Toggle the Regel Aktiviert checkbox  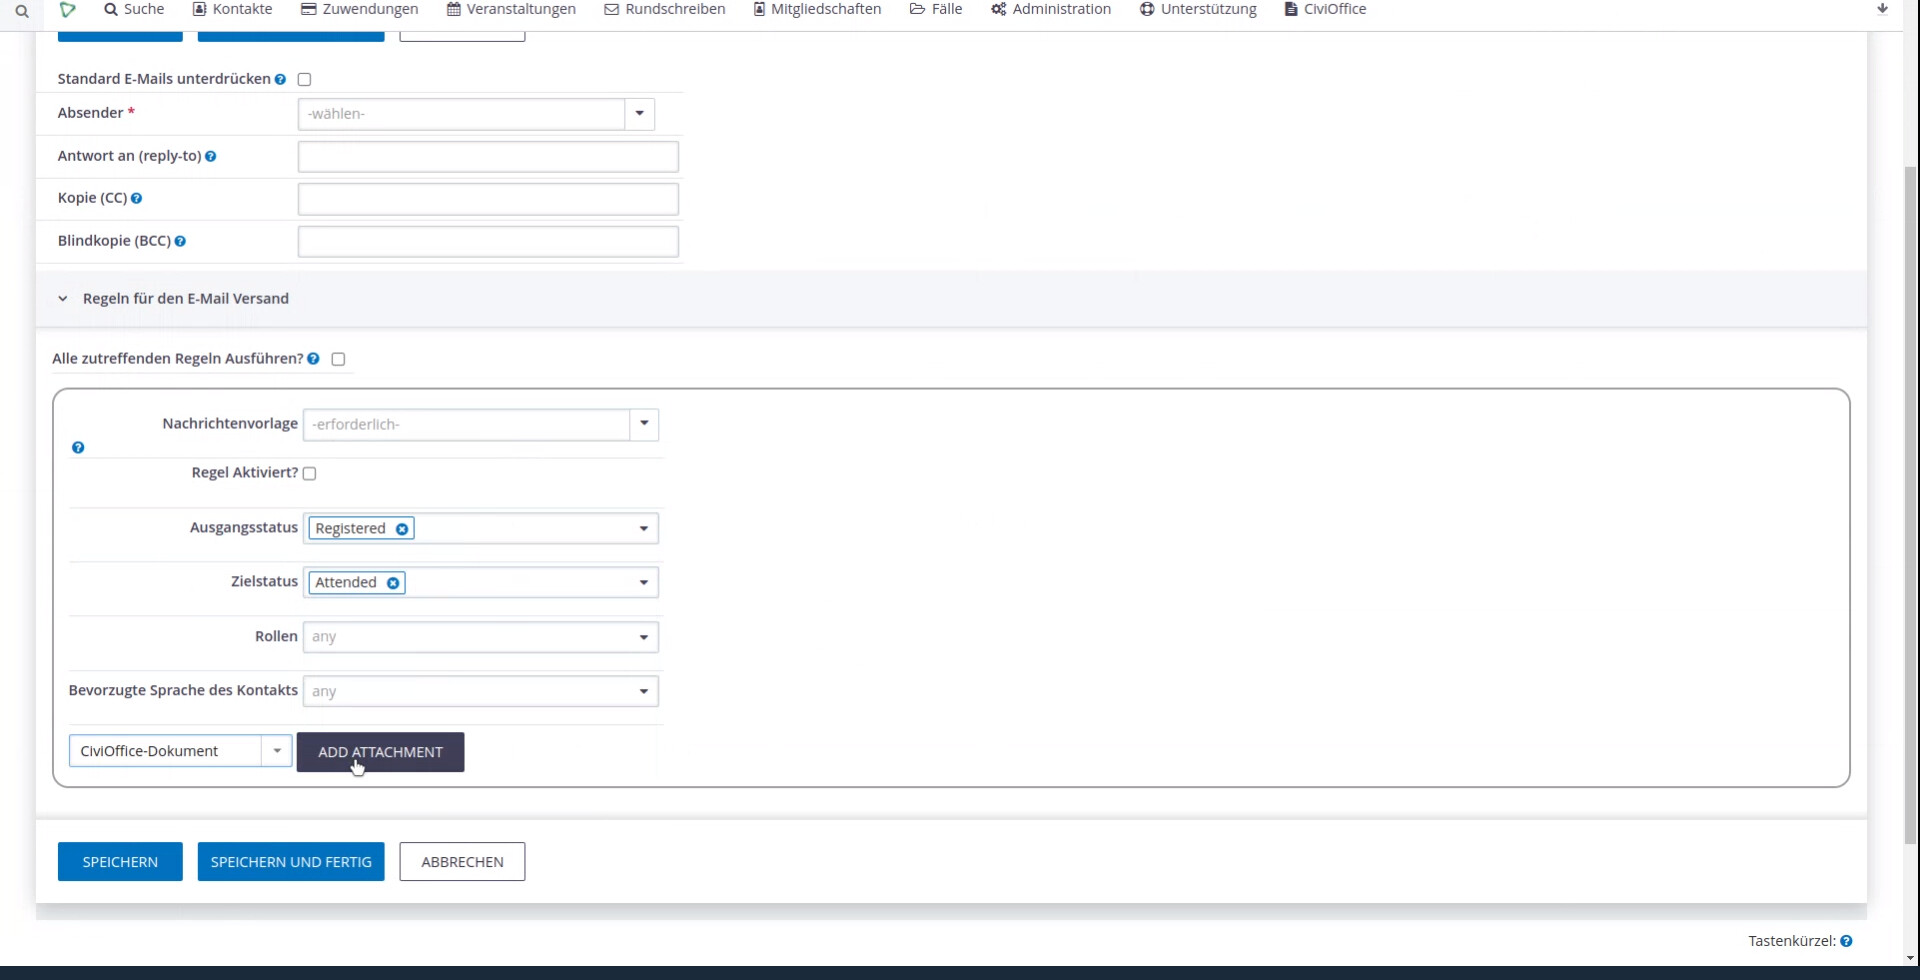[310, 473]
